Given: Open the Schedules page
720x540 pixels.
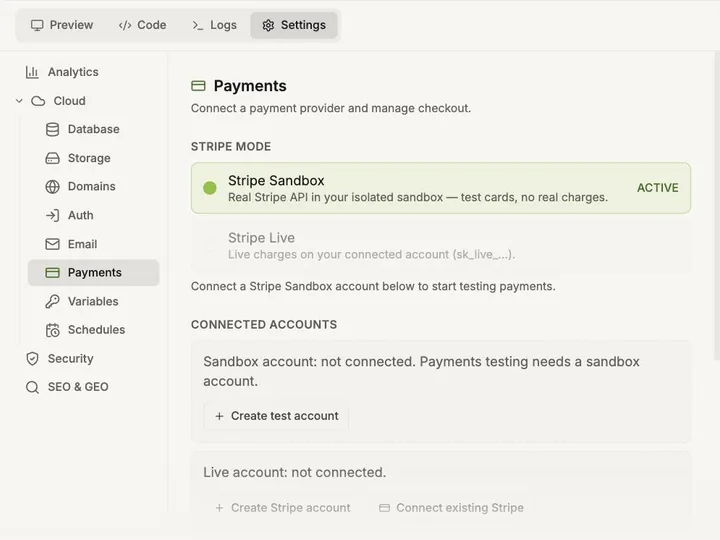Looking at the screenshot, I should tap(94, 330).
